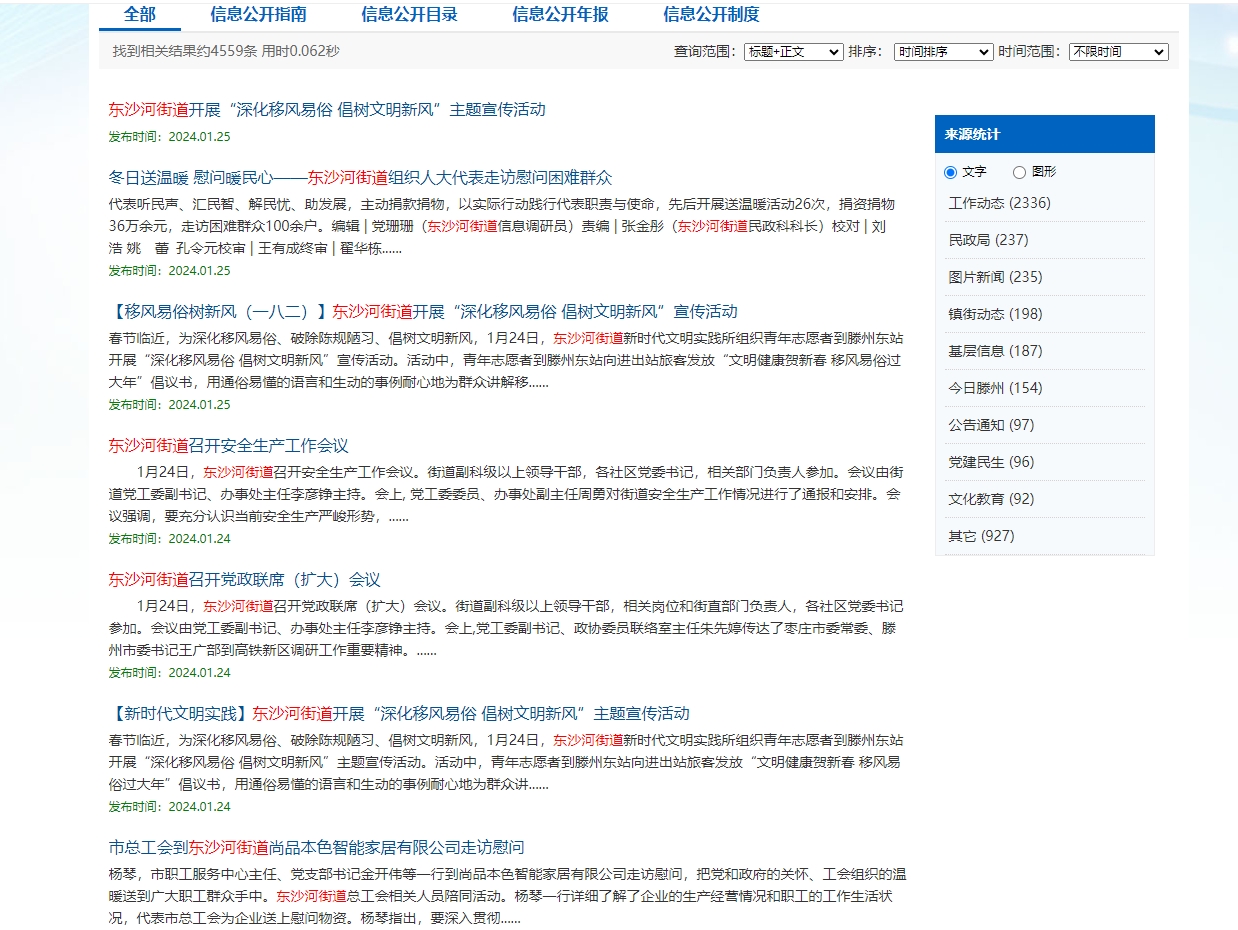
Task: Open the 冬日送温暖 慰问暖民心 article
Action: point(360,178)
